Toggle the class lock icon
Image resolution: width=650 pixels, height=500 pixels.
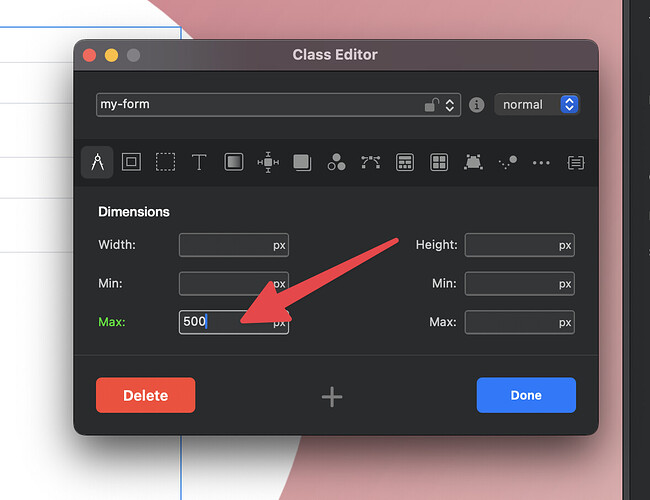coord(432,105)
